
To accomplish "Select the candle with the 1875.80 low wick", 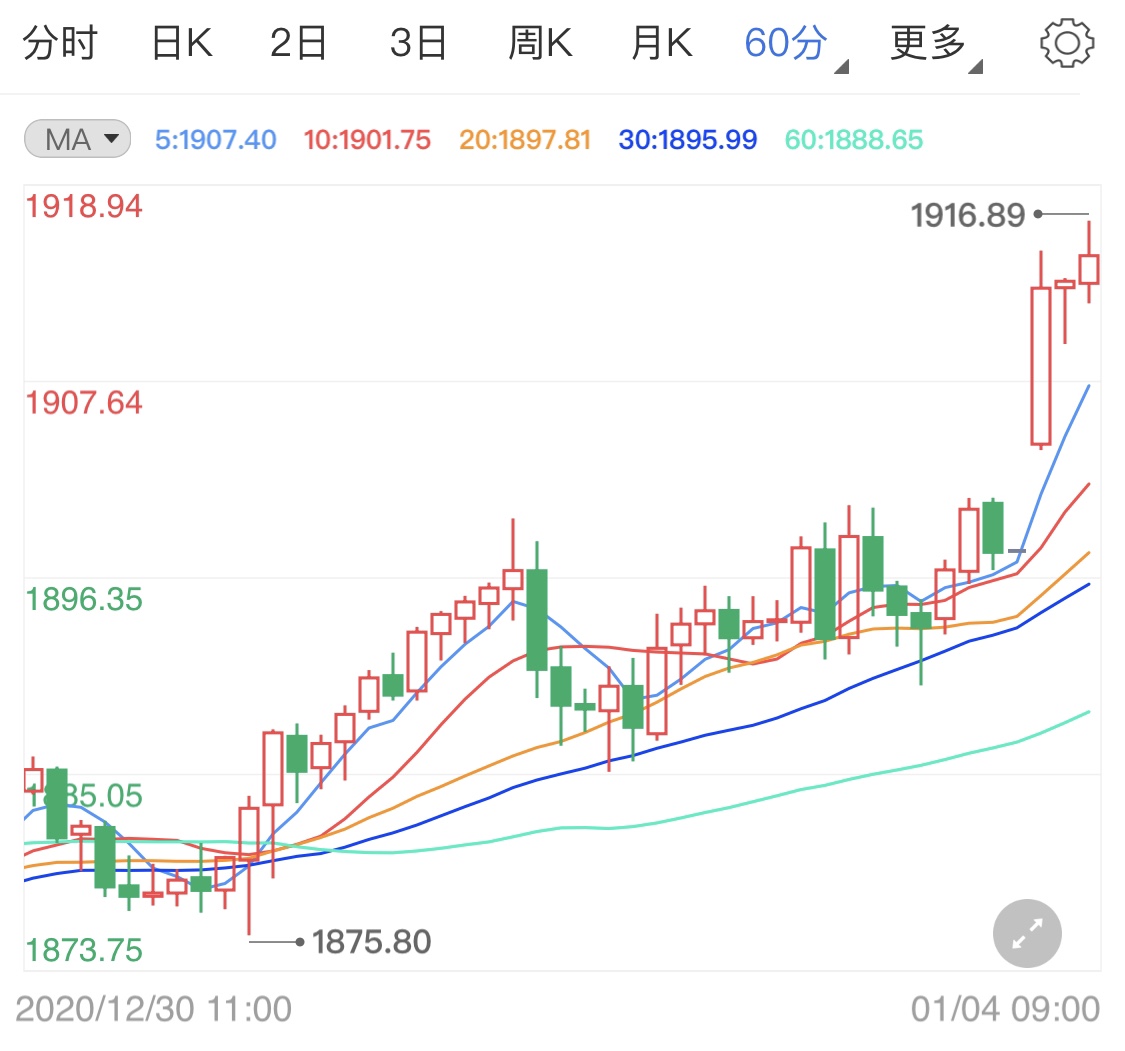I will pos(249,834).
